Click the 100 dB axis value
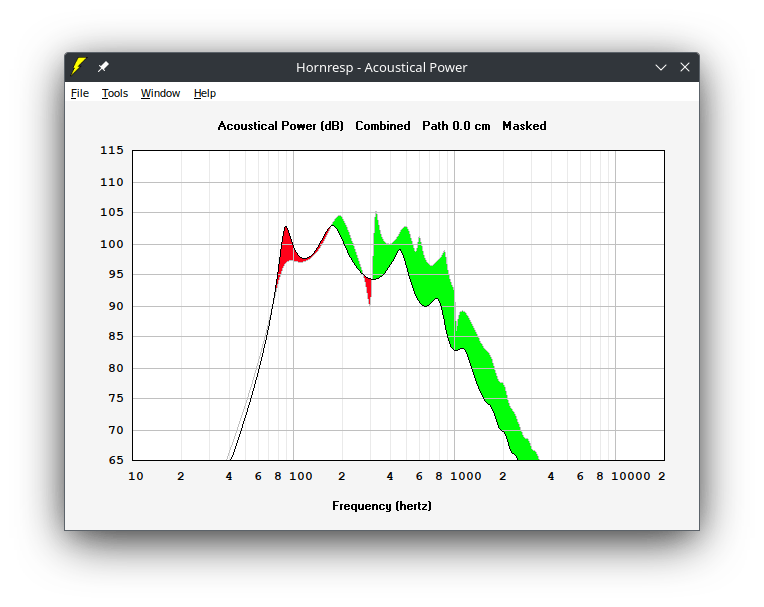This screenshot has height=607, width=764. (x=112, y=244)
